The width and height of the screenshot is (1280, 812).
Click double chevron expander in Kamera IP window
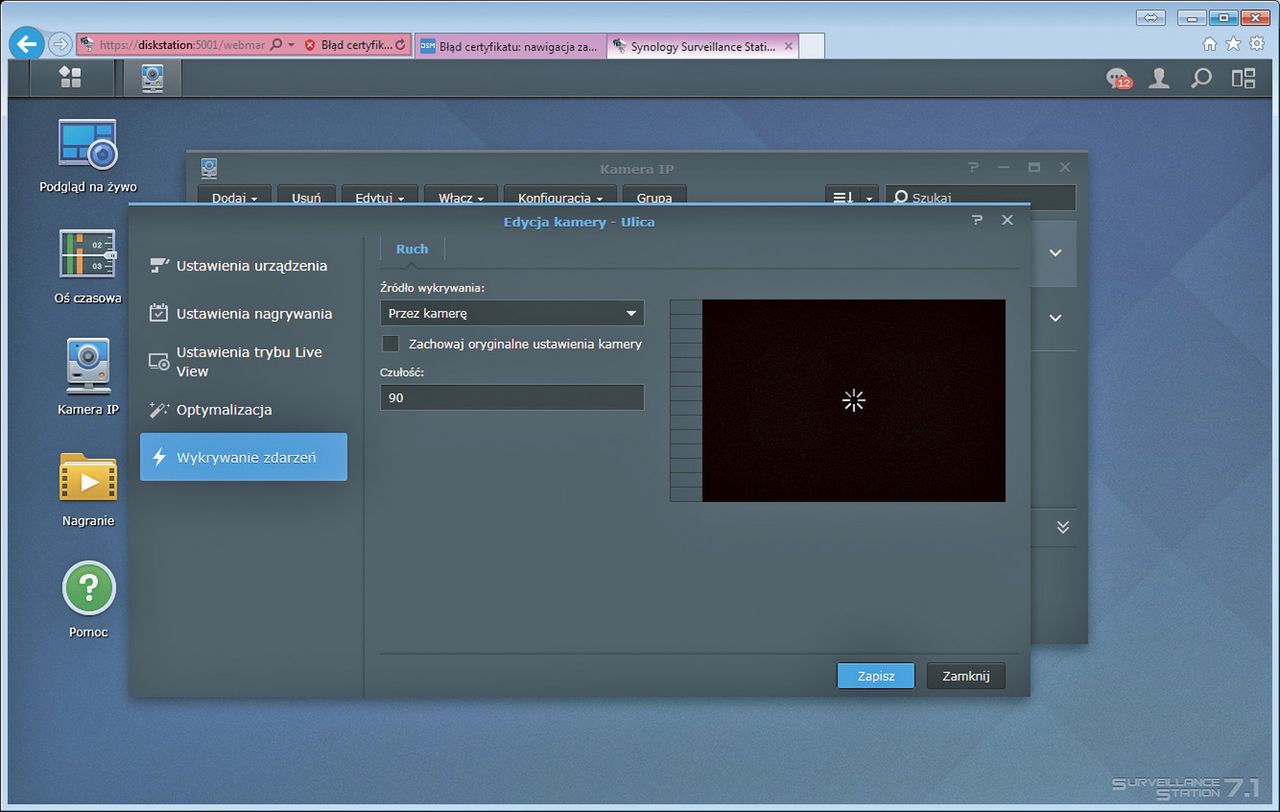(1063, 527)
